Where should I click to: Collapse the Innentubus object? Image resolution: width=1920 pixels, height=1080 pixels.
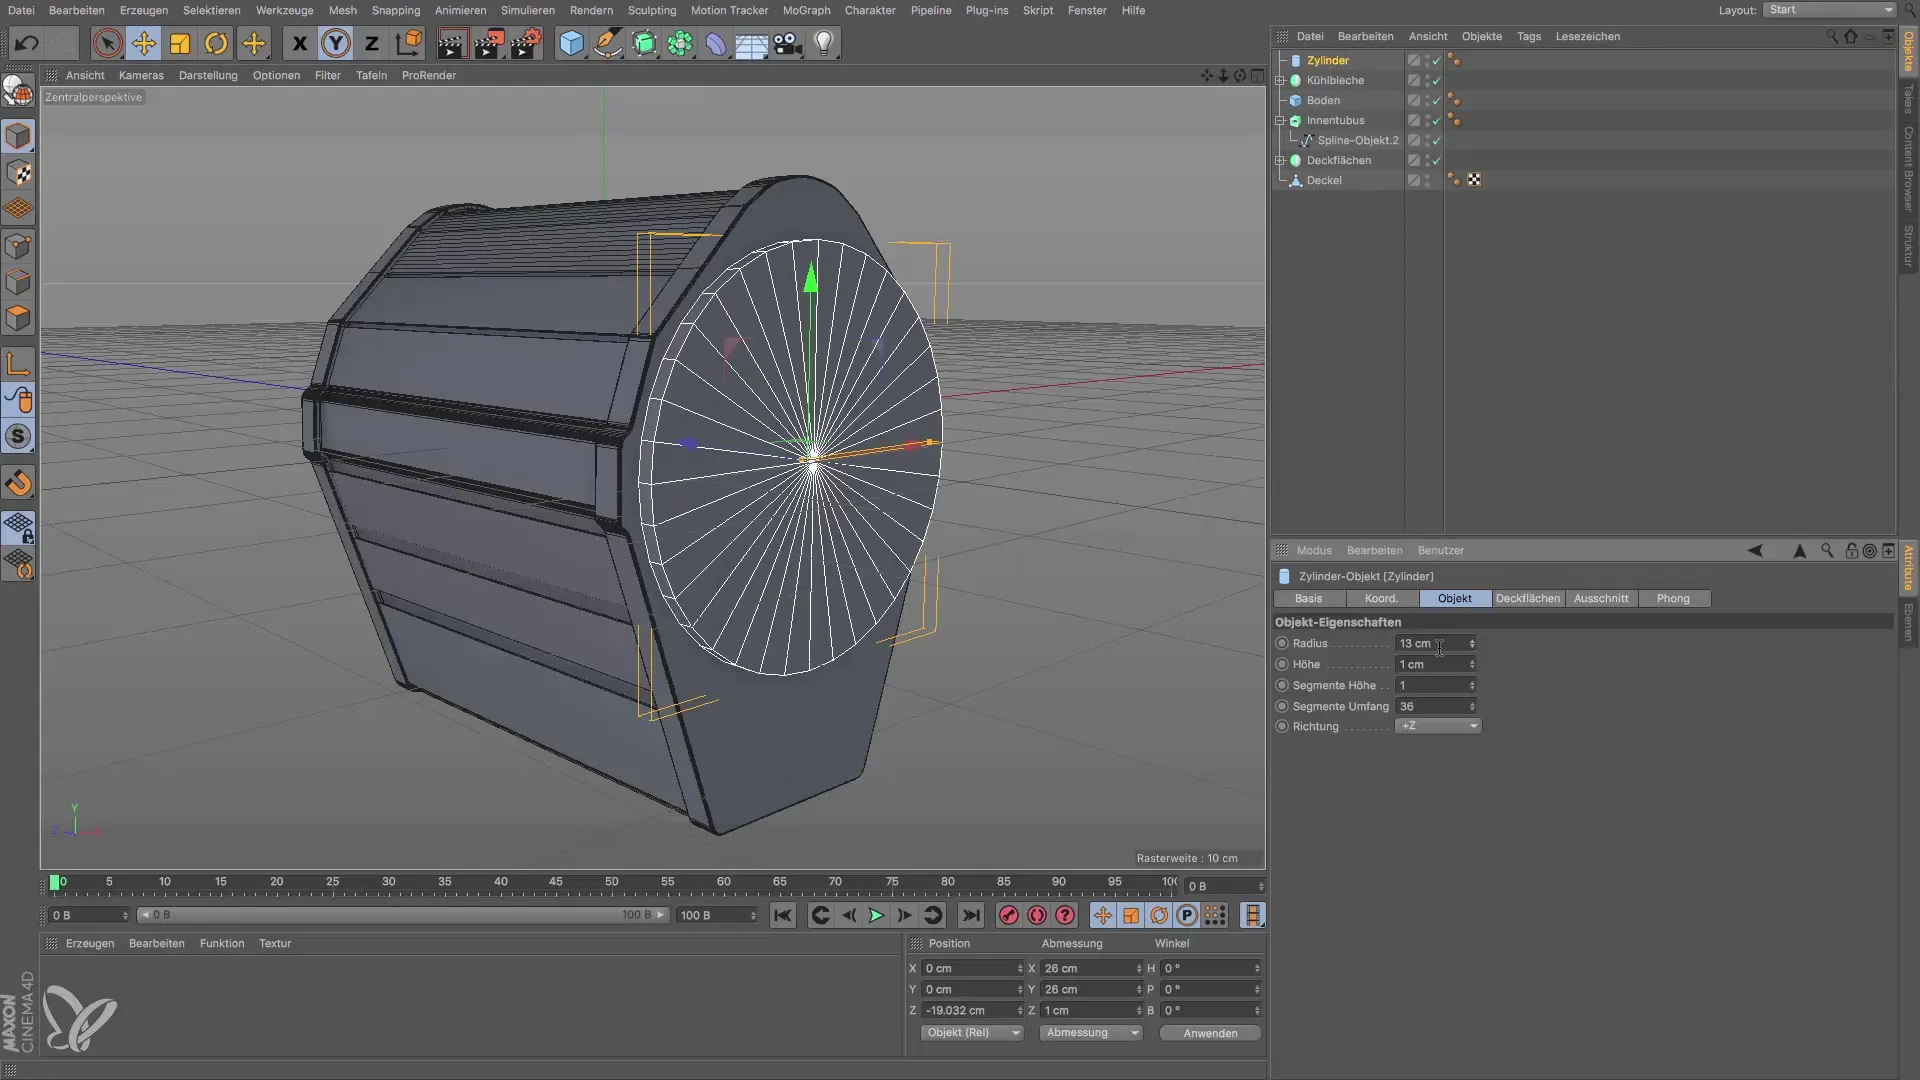1280,120
